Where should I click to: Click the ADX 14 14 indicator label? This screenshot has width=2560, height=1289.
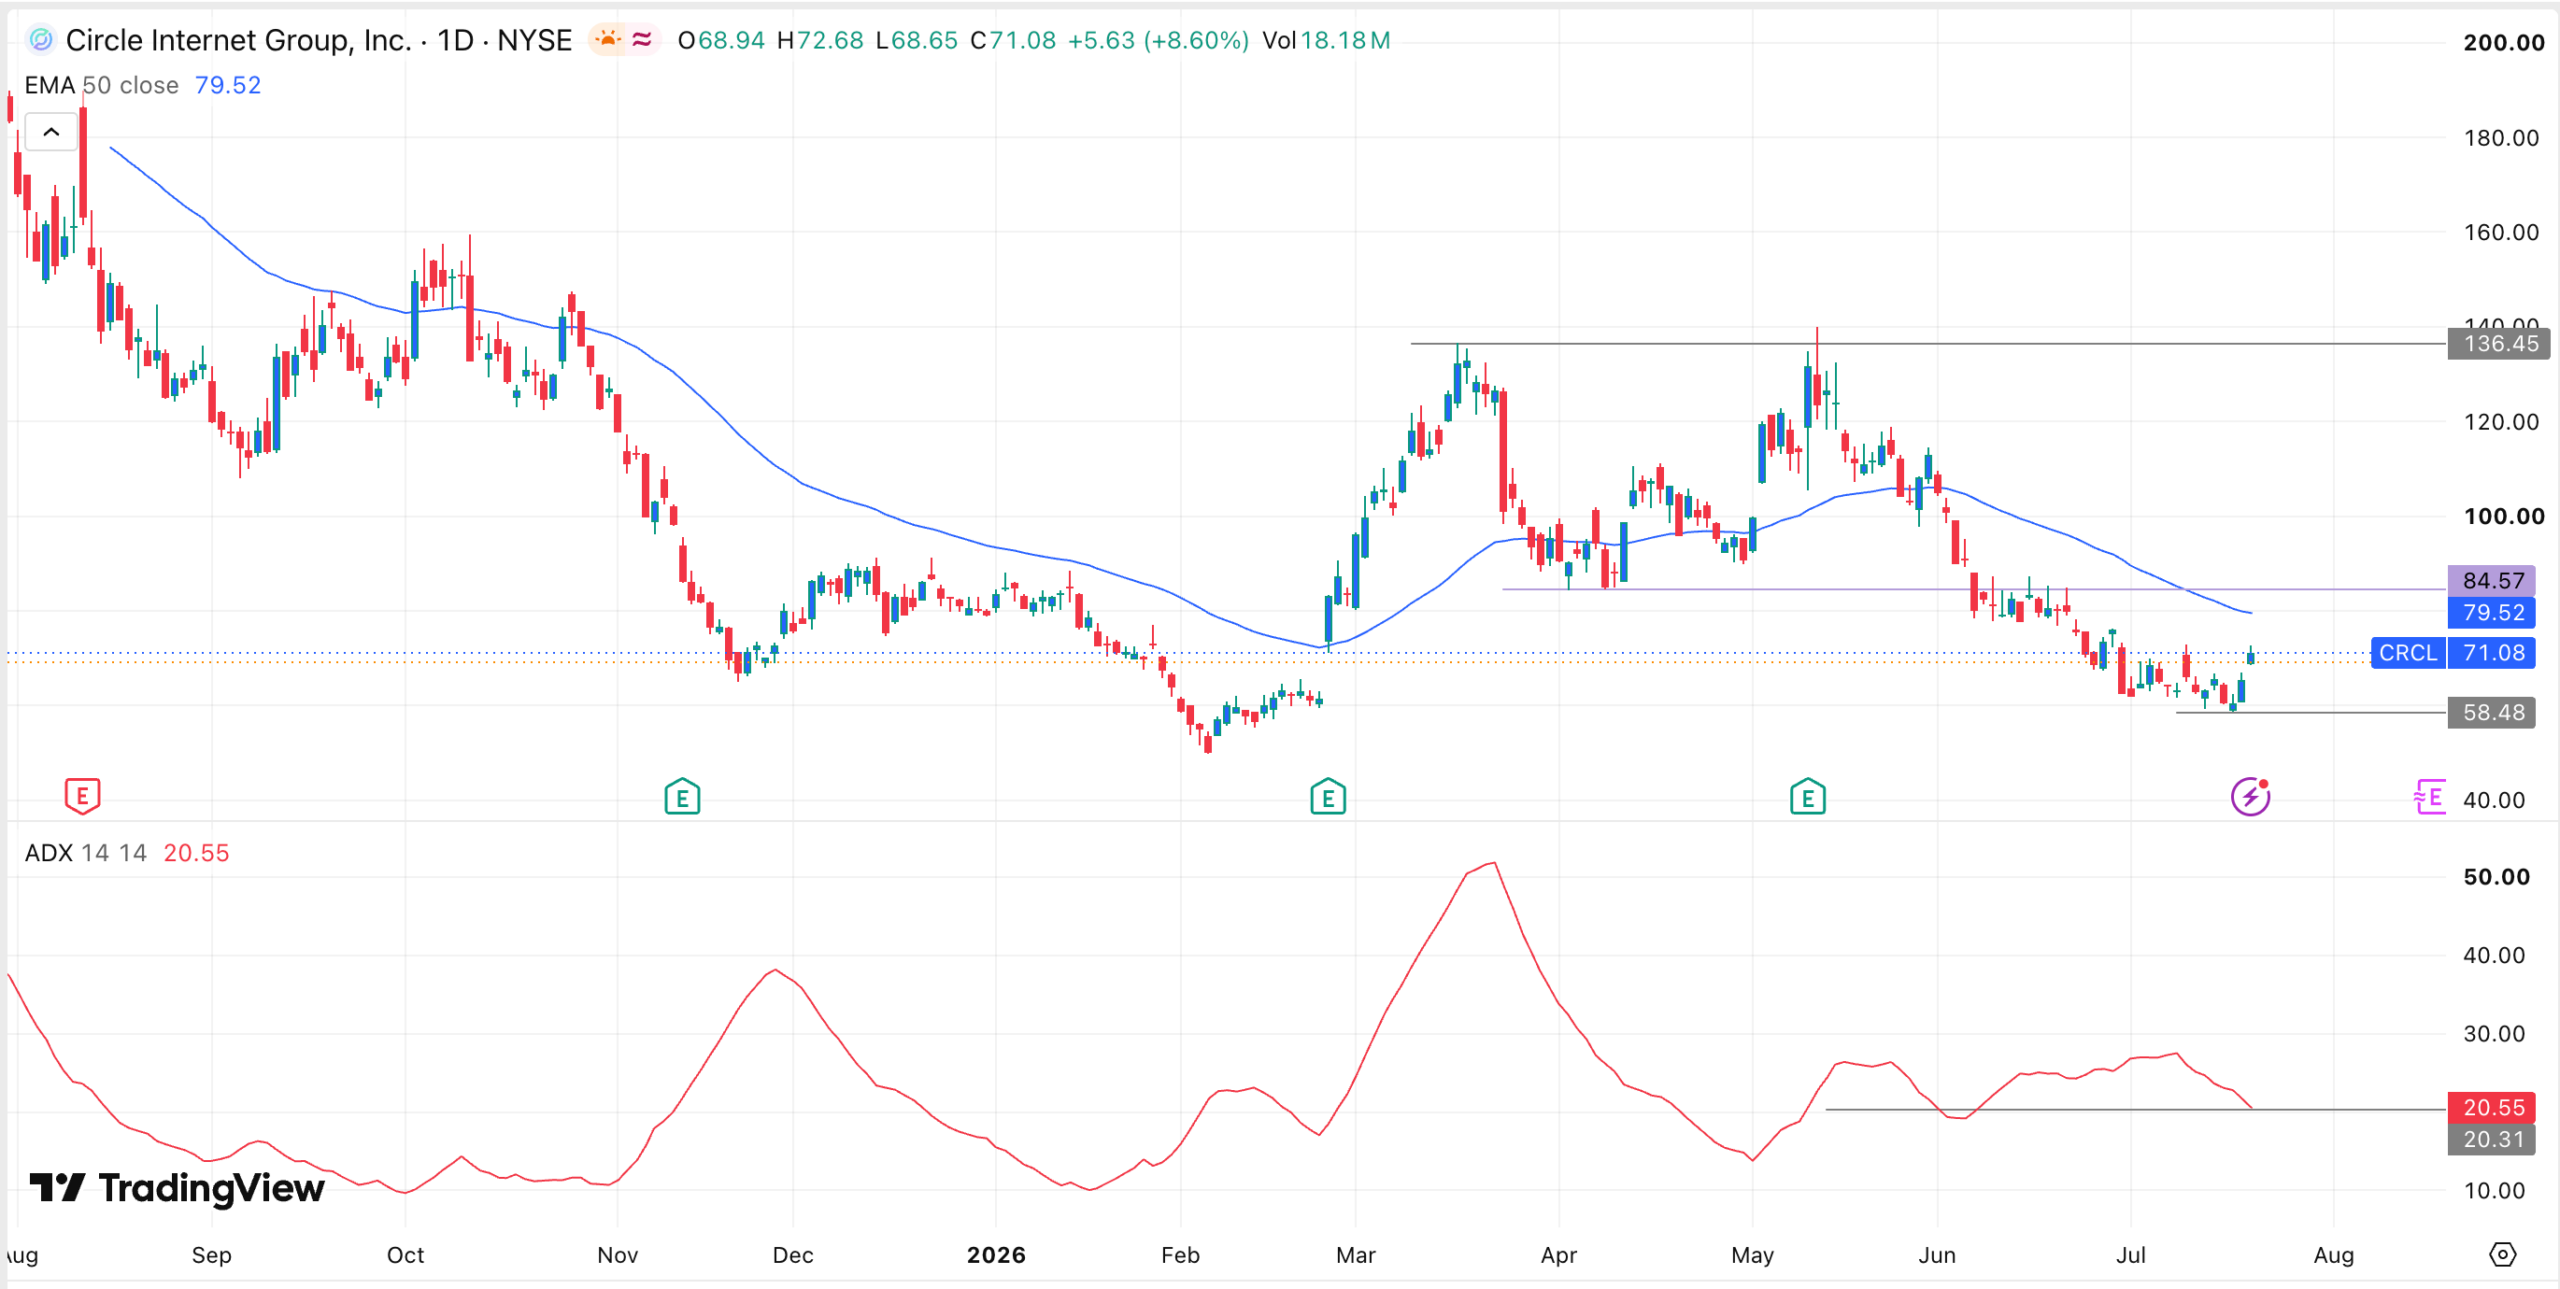[x=85, y=853]
